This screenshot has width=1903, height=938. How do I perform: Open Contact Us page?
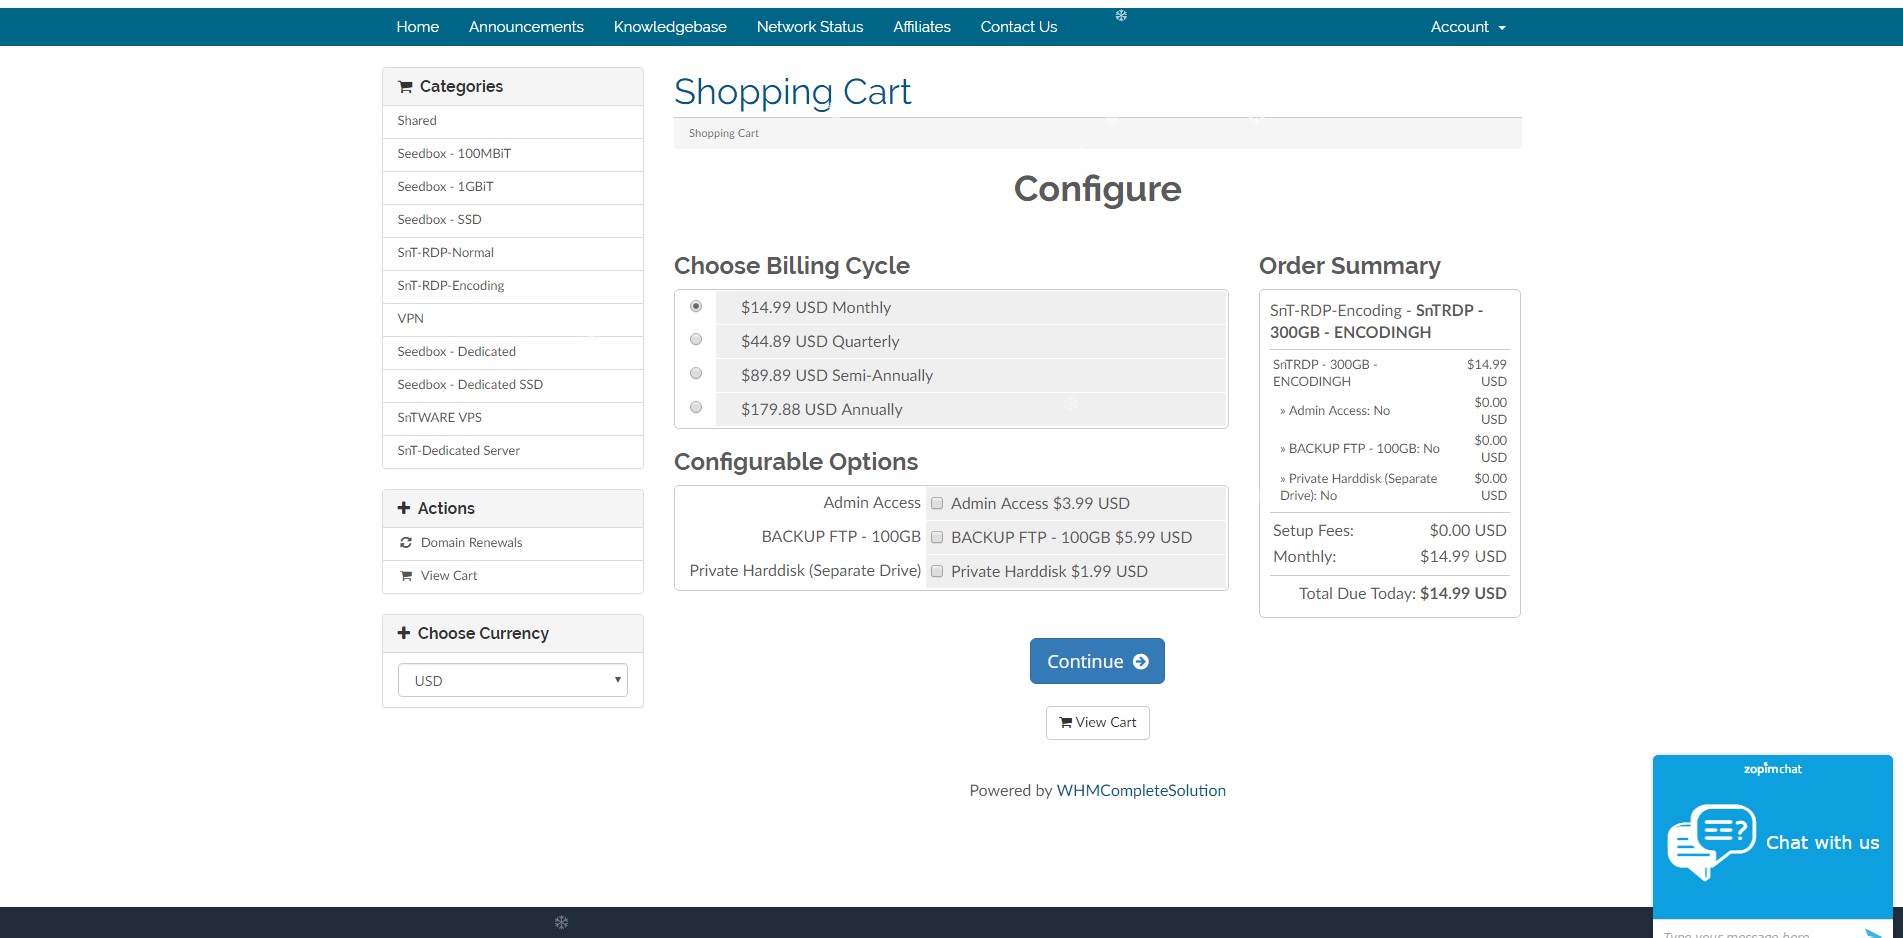tap(1019, 27)
